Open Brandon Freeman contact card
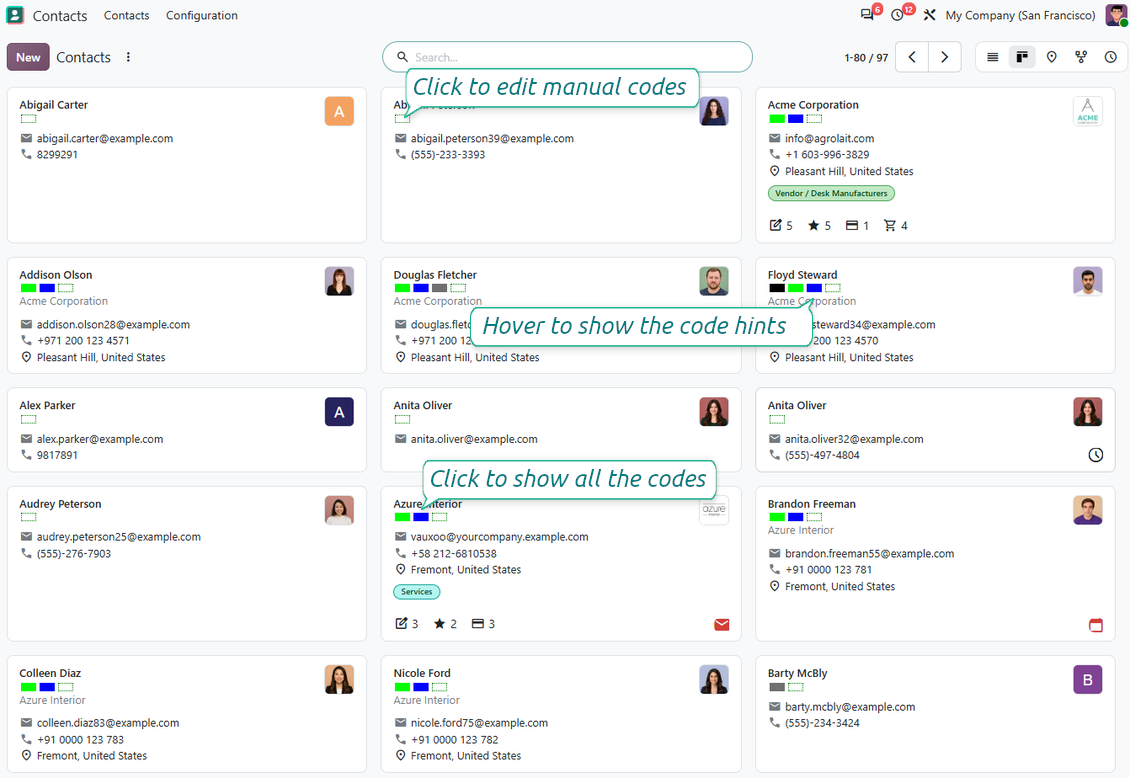1130x778 pixels. tap(935, 563)
